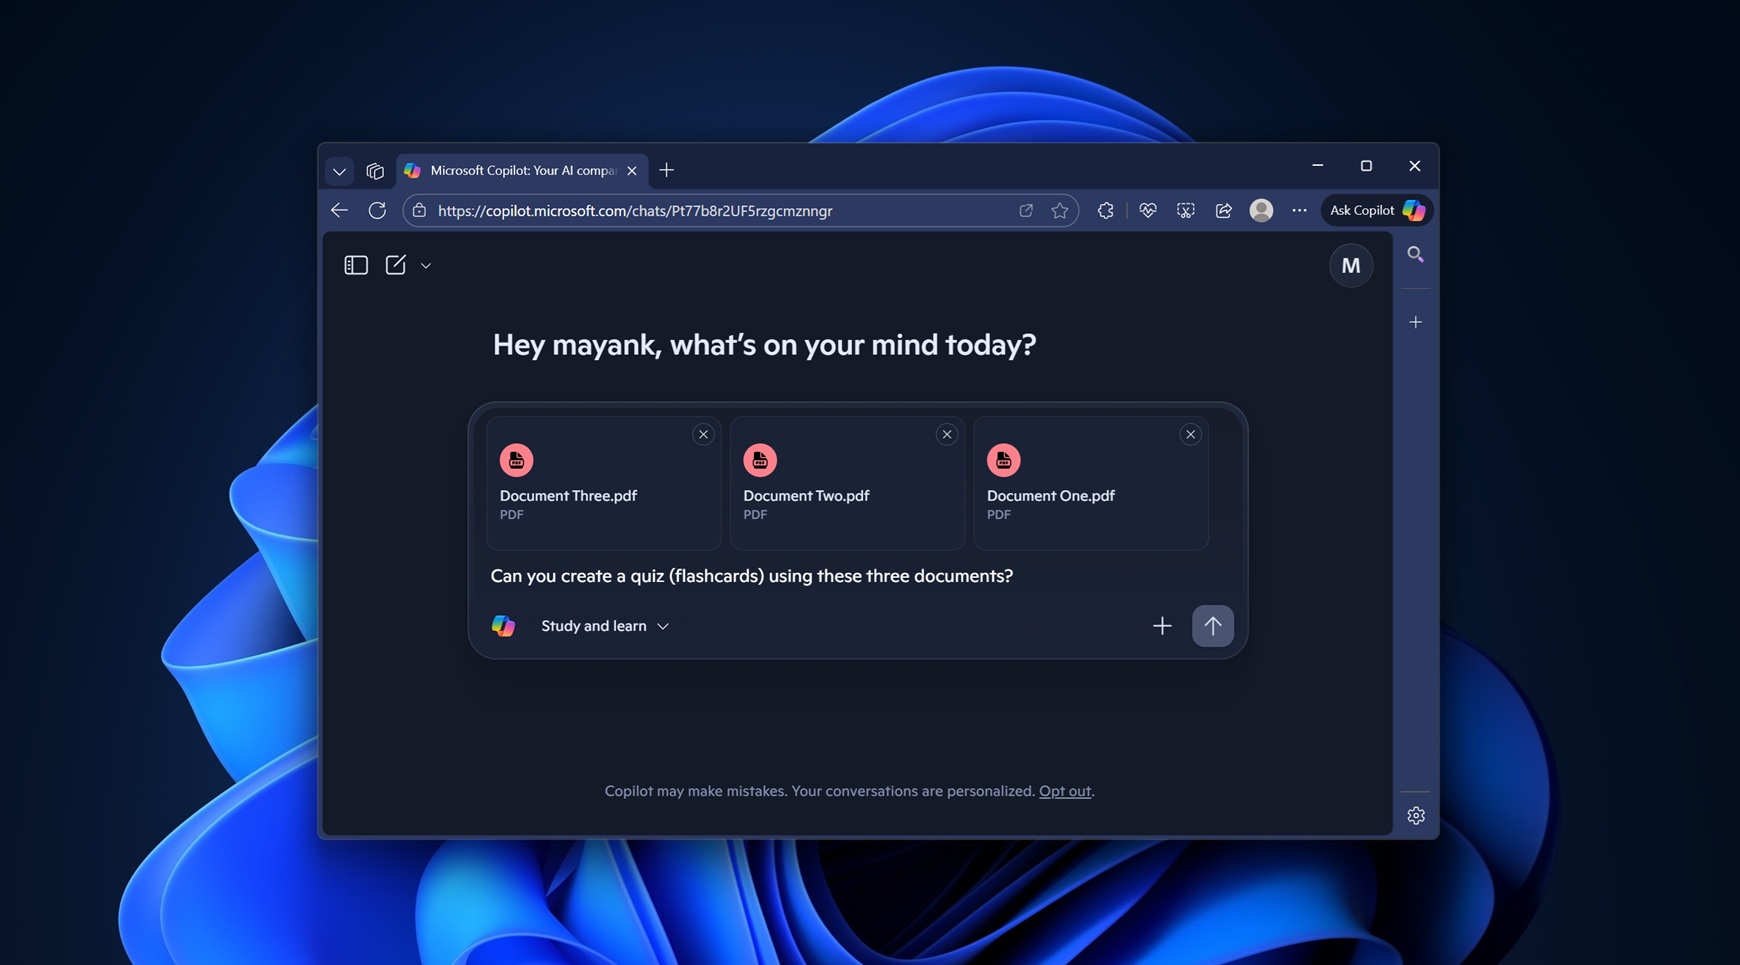Open browser tab list dropdown
Viewport: 1740px width, 965px height.
339,170
